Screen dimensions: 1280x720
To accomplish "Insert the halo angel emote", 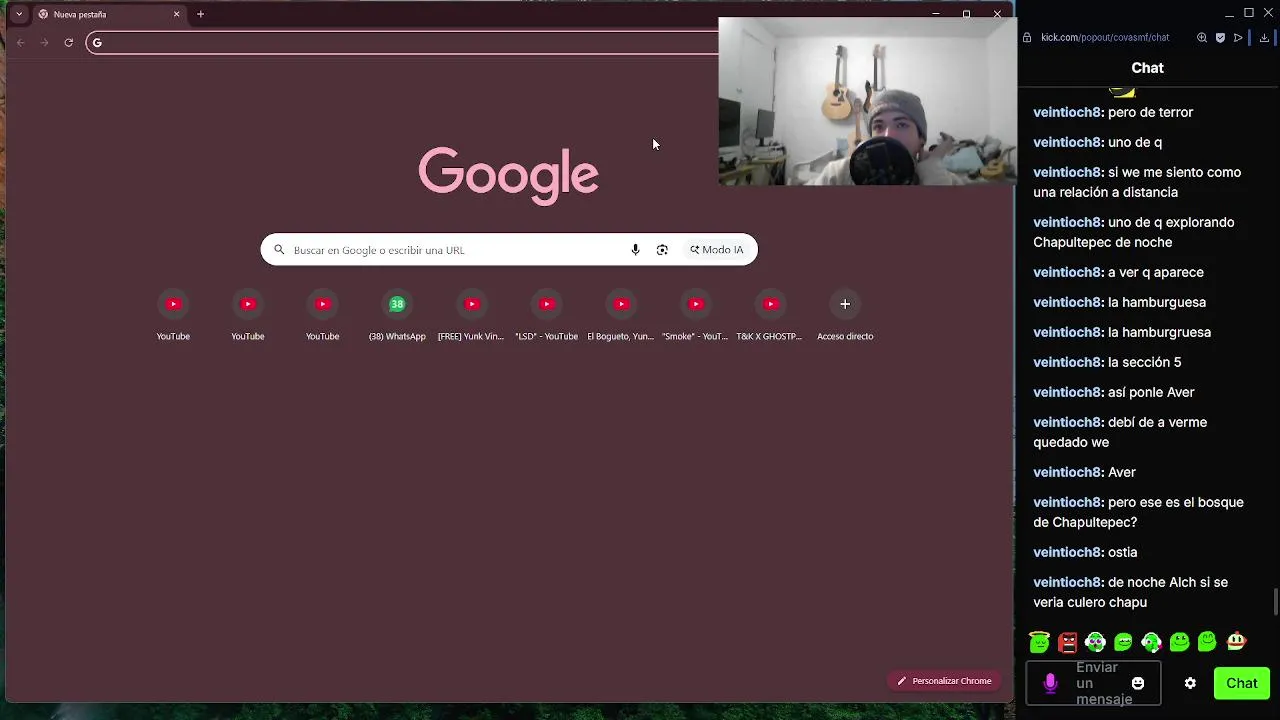I will [x=1040, y=642].
